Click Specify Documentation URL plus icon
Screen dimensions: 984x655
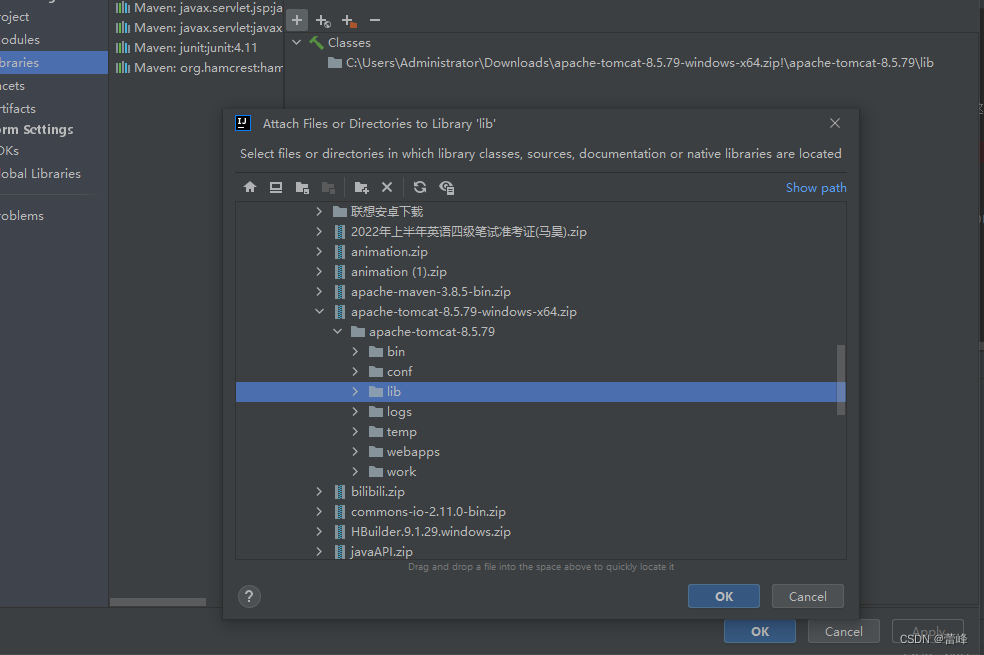(x=323, y=21)
